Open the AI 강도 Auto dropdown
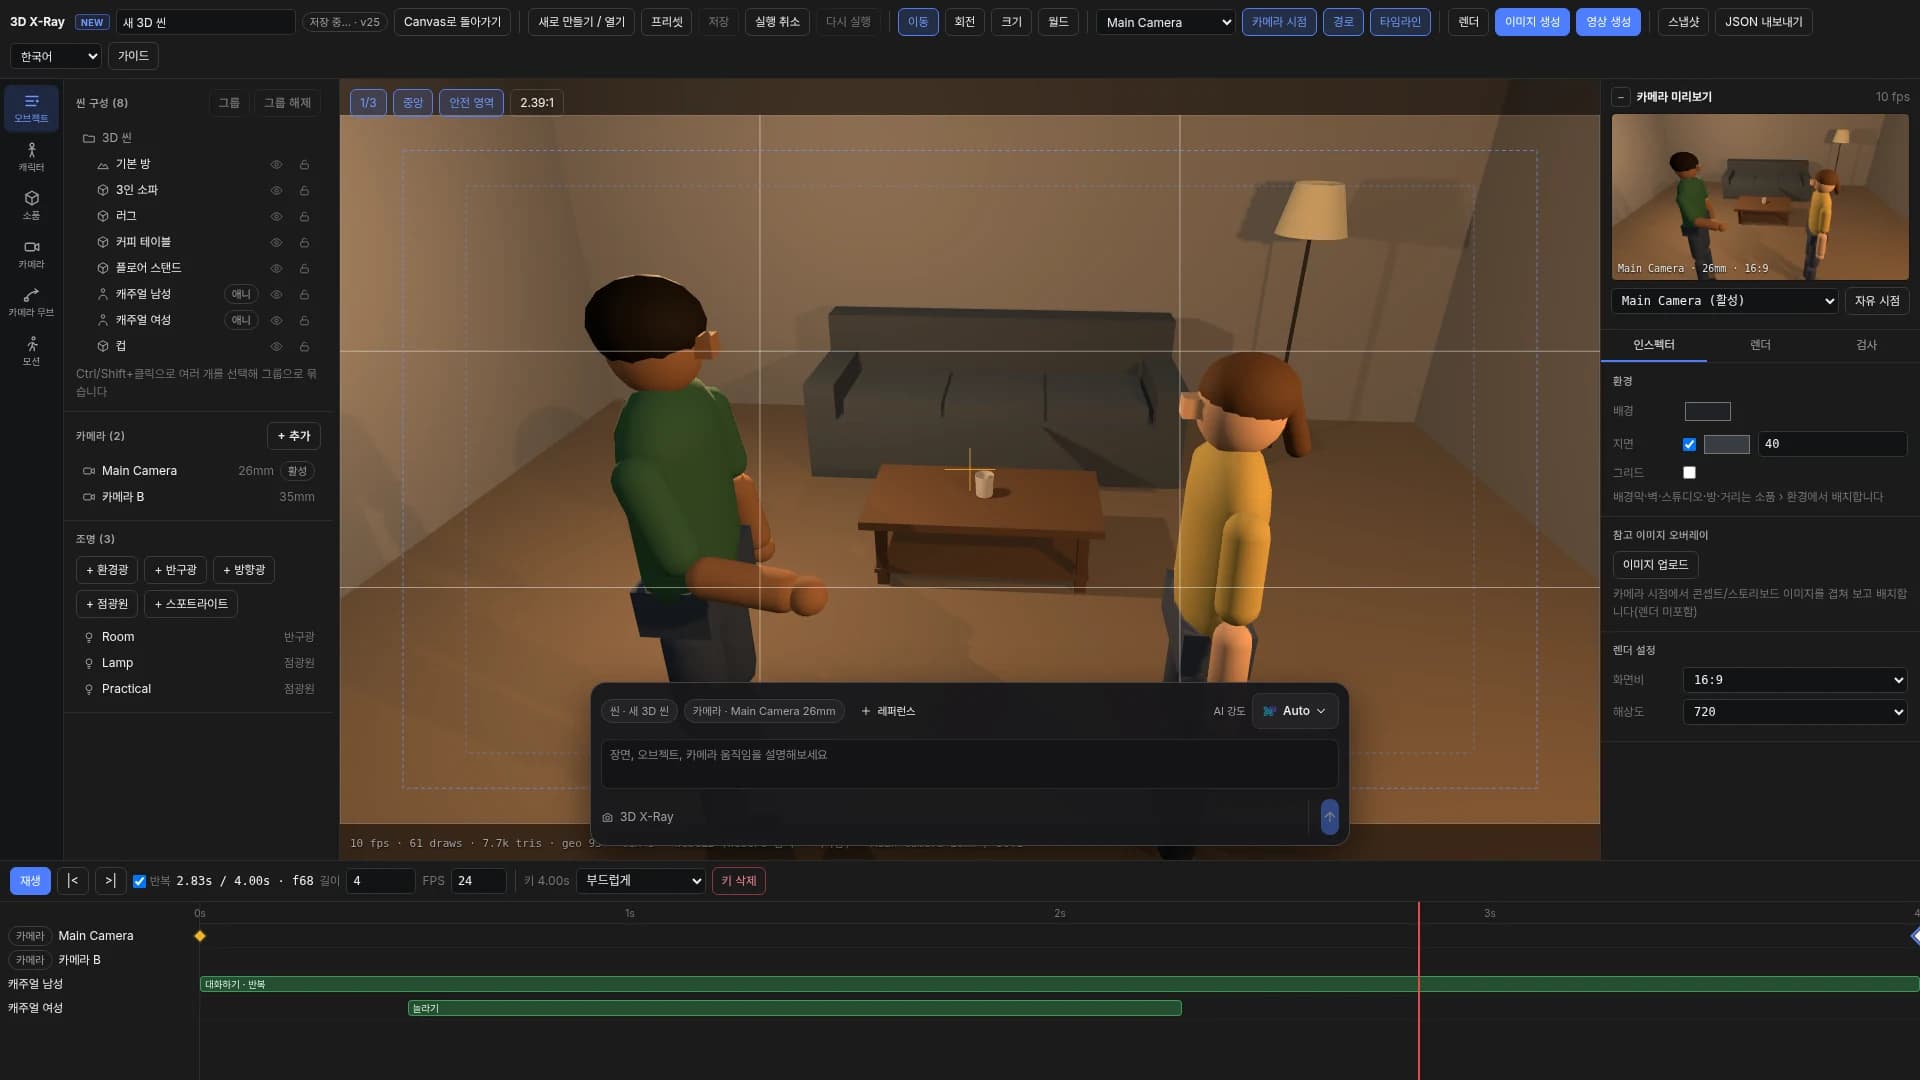1920x1080 pixels. pyautogui.click(x=1295, y=711)
